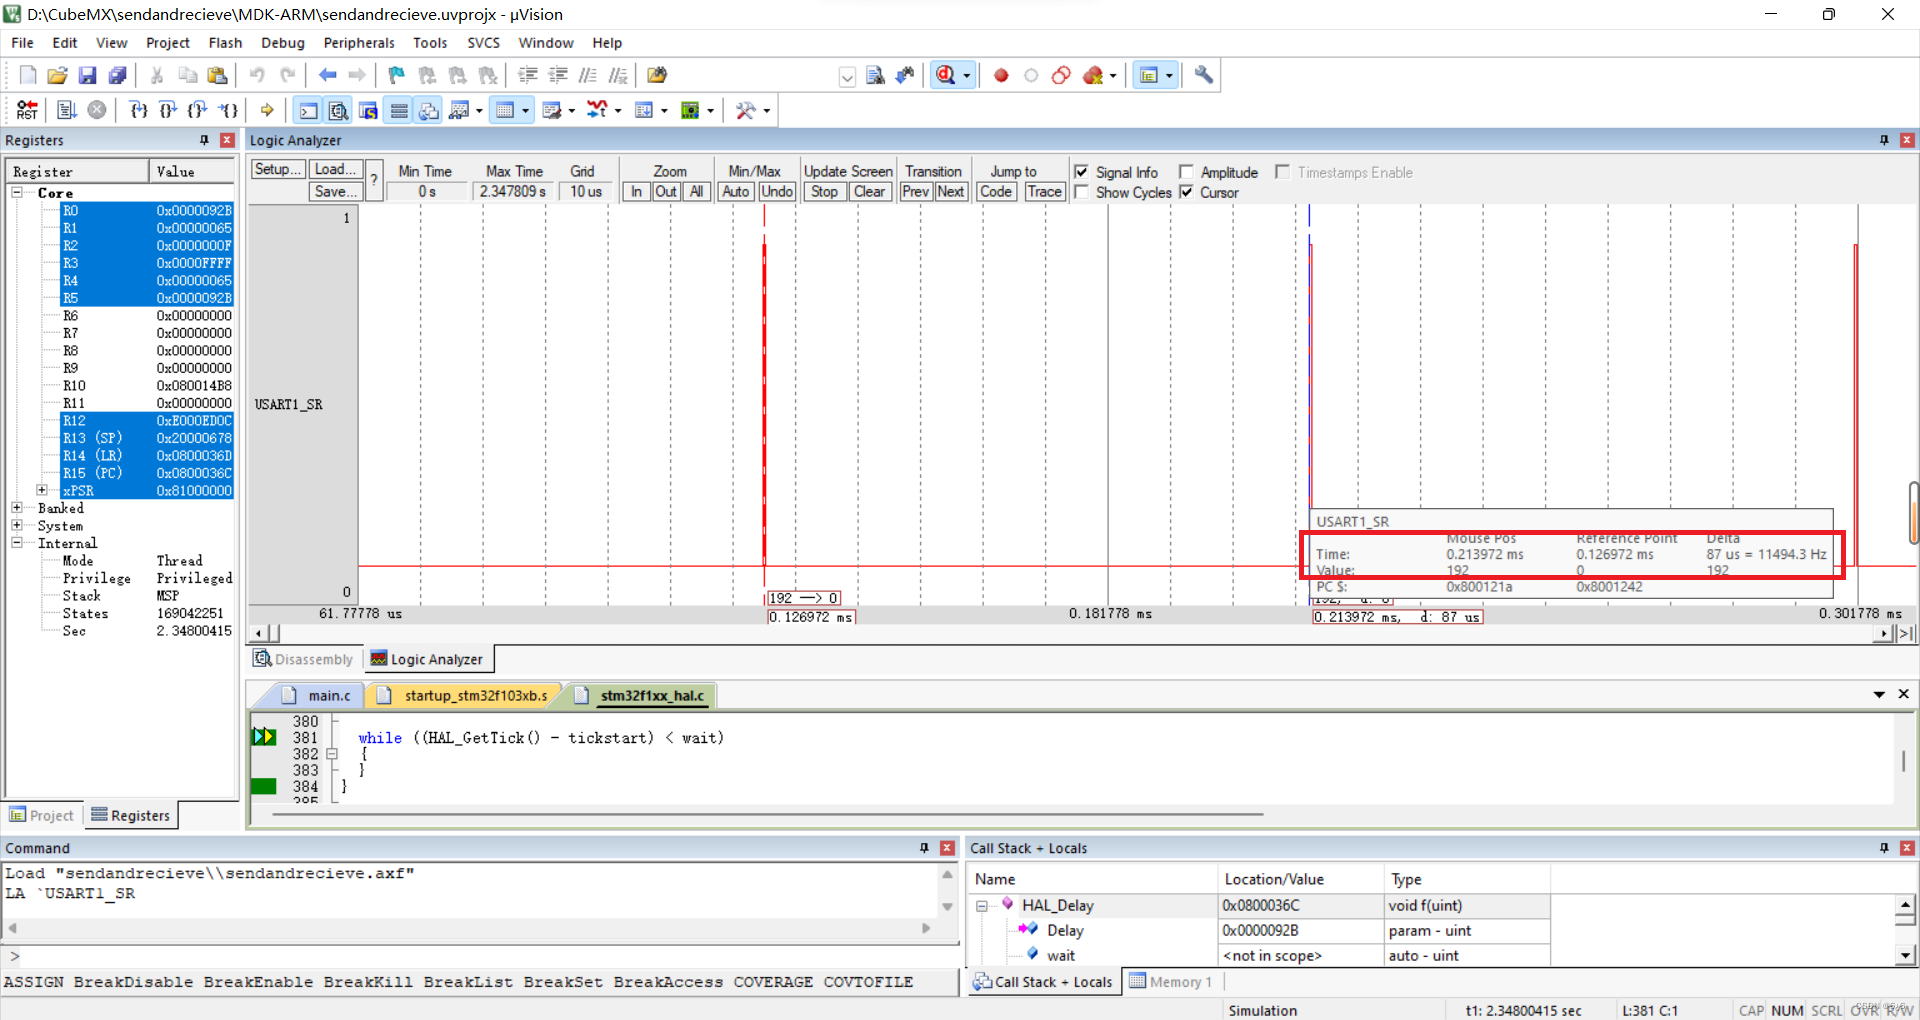Click the Save... button
The height and width of the screenshot is (1020, 1920).
click(x=335, y=191)
